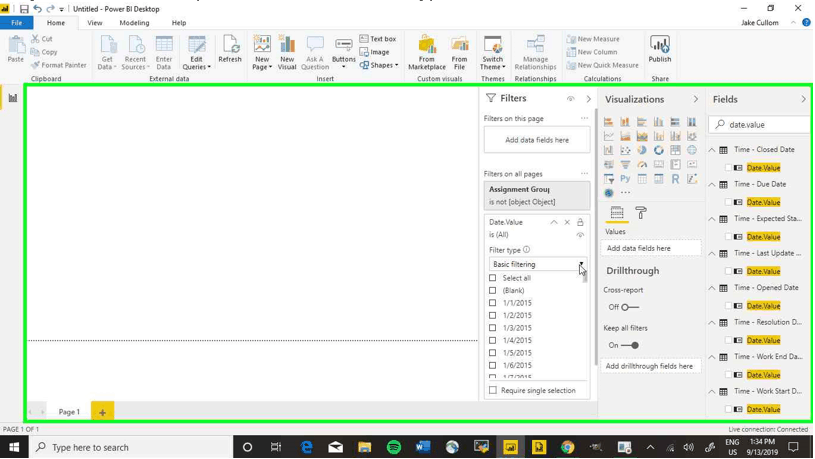Open the File menu
The image size is (815, 459).
17,23
